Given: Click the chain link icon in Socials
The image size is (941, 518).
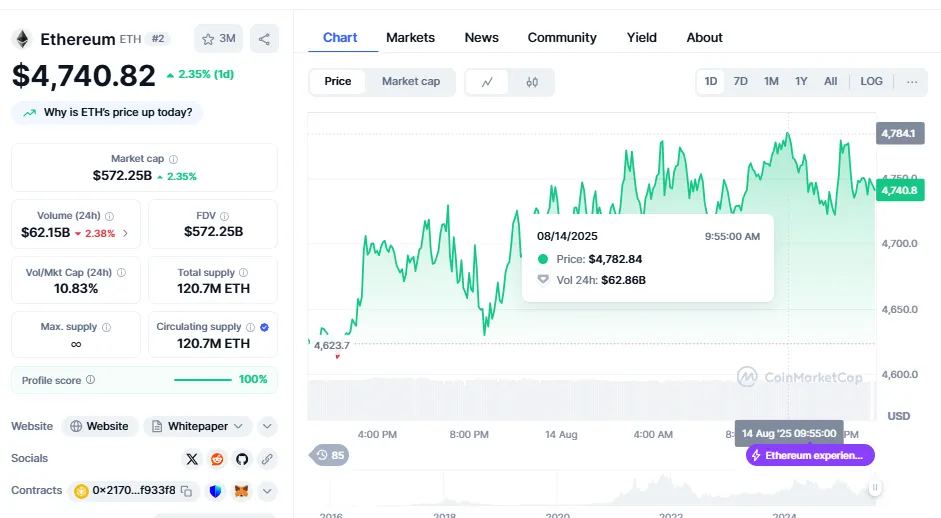Looking at the screenshot, I should pyautogui.click(x=267, y=459).
